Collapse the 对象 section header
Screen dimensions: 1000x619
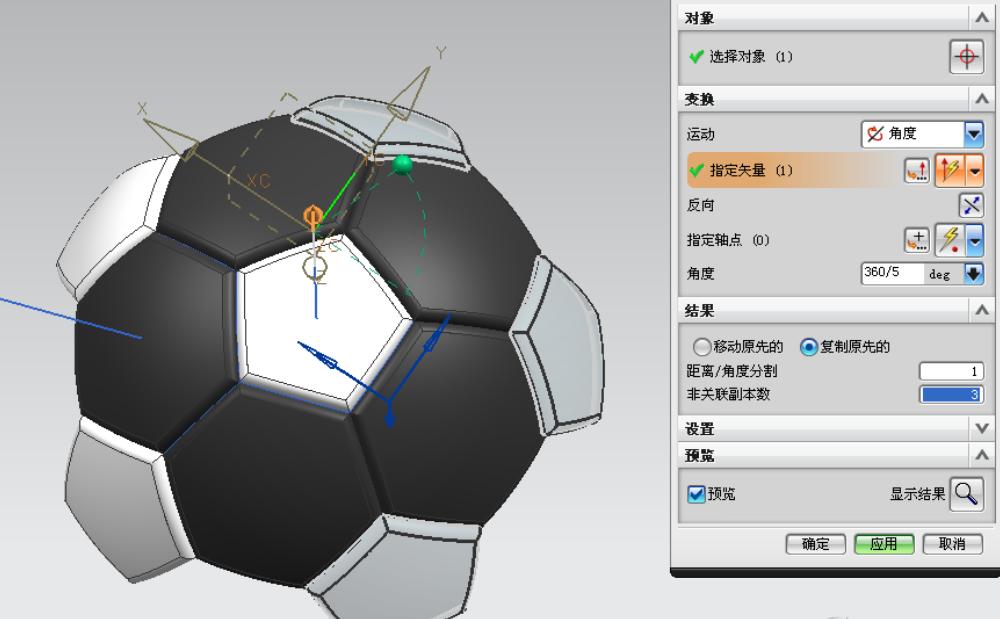pos(984,17)
